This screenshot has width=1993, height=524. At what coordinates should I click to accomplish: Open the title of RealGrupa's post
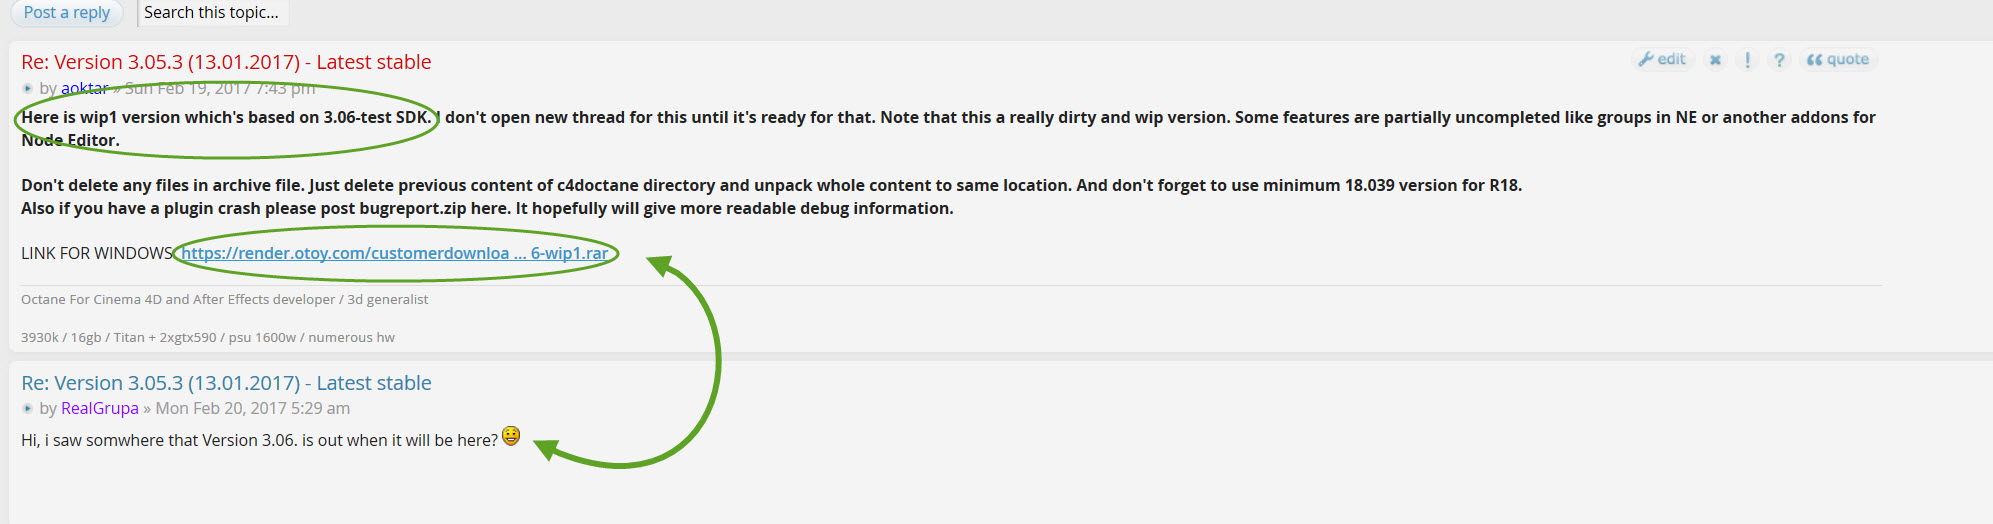point(226,383)
